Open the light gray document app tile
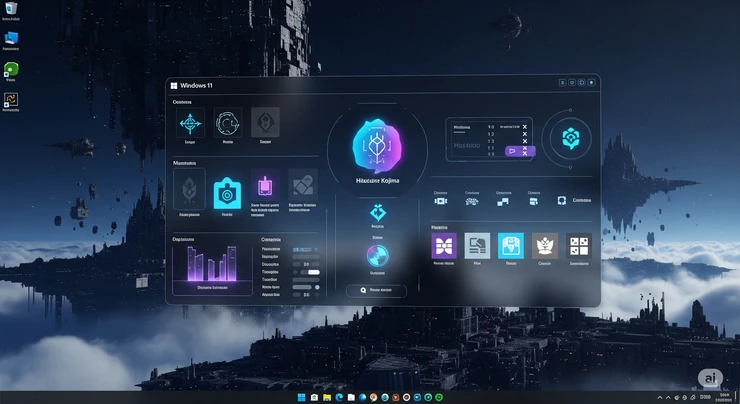This screenshot has width=740, height=404. coord(477,245)
